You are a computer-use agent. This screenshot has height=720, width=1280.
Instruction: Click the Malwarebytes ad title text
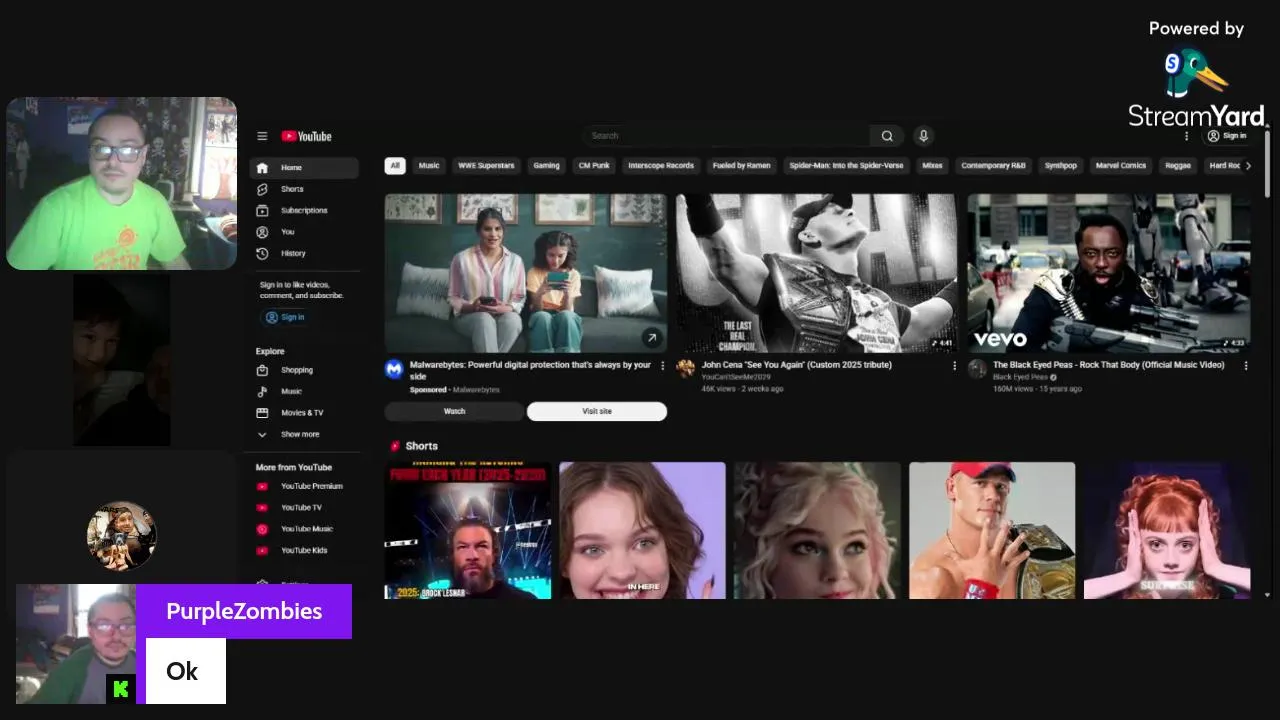pyautogui.click(x=530, y=370)
